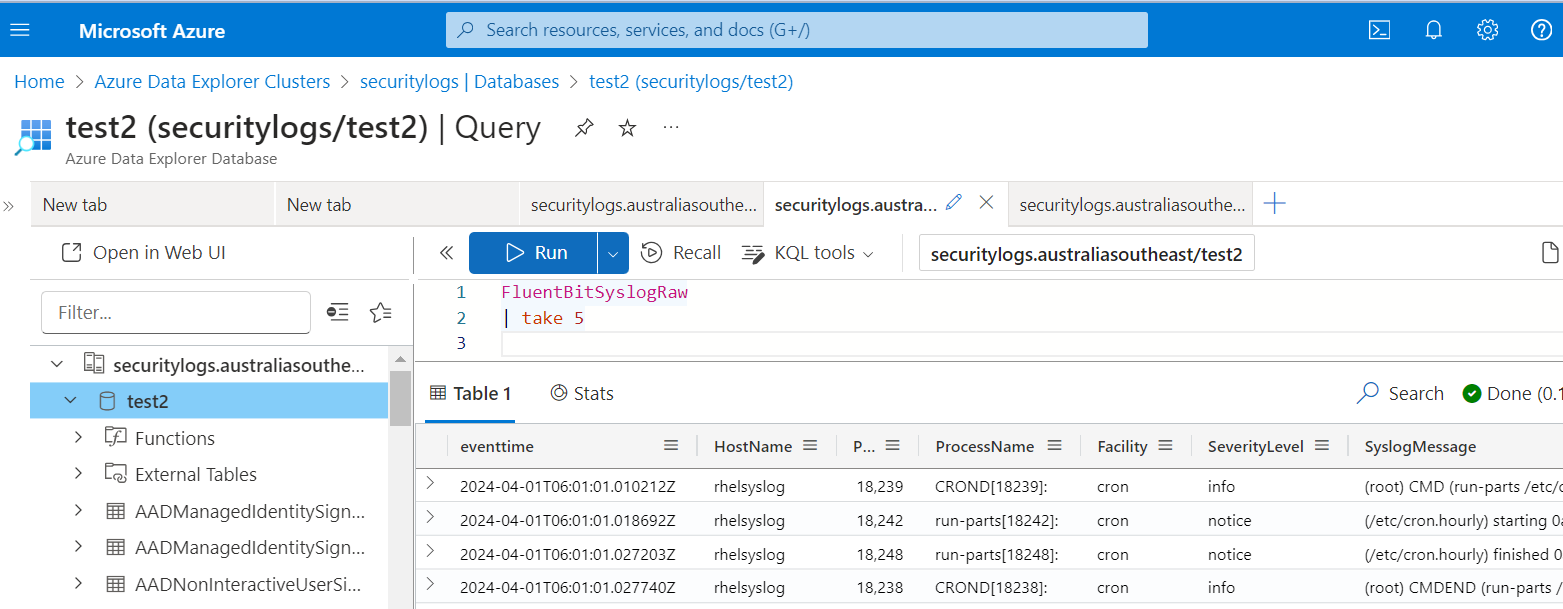The width and height of the screenshot is (1563, 609).
Task: Open the Facility column menu
Action: click(1165, 446)
